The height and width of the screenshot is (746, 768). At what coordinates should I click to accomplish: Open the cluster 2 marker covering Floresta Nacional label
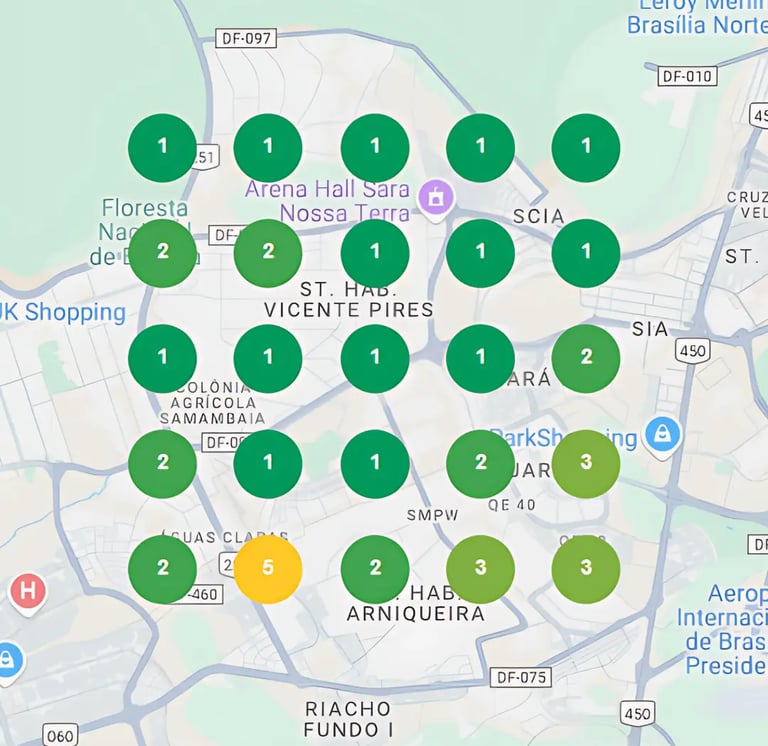click(x=162, y=253)
